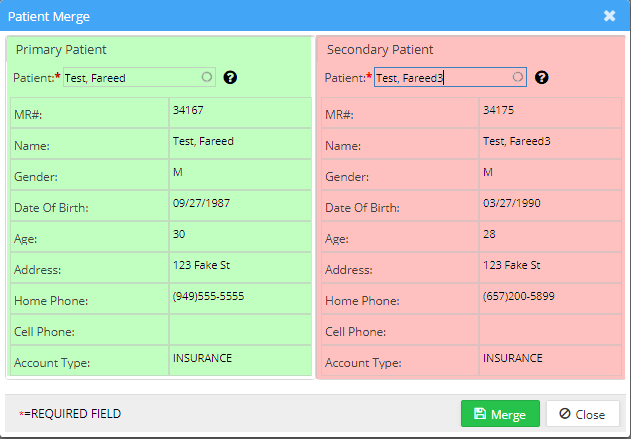Screen dimensions: 631x439
Task: Focus the Secondary Patient input showing Test, Fareed3
Action: (x=440, y=78)
